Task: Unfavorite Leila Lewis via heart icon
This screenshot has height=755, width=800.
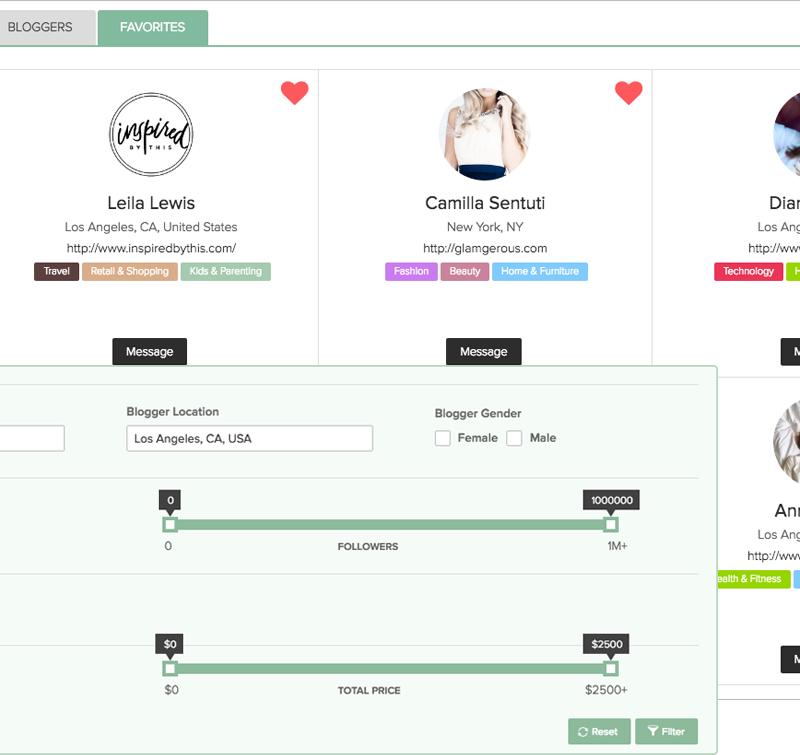Action: (x=294, y=93)
